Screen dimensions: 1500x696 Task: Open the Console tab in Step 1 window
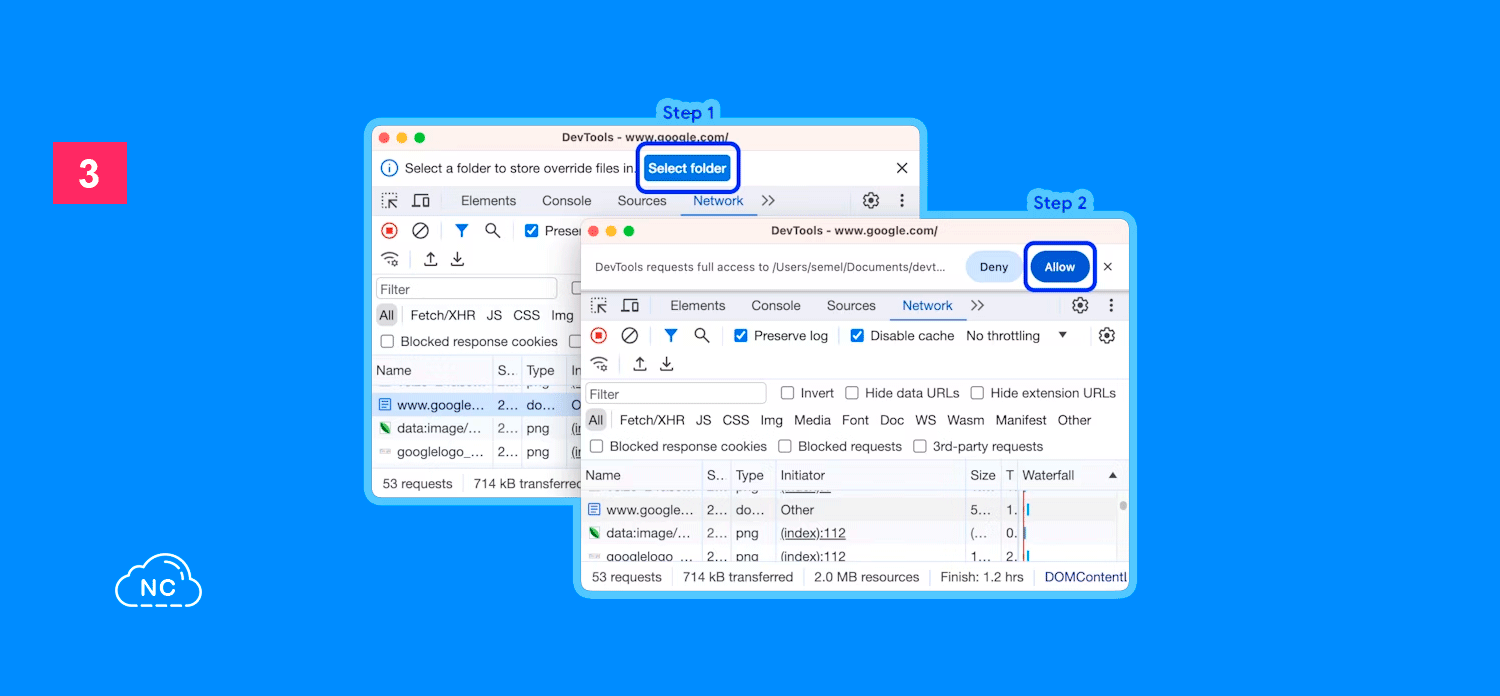(567, 201)
